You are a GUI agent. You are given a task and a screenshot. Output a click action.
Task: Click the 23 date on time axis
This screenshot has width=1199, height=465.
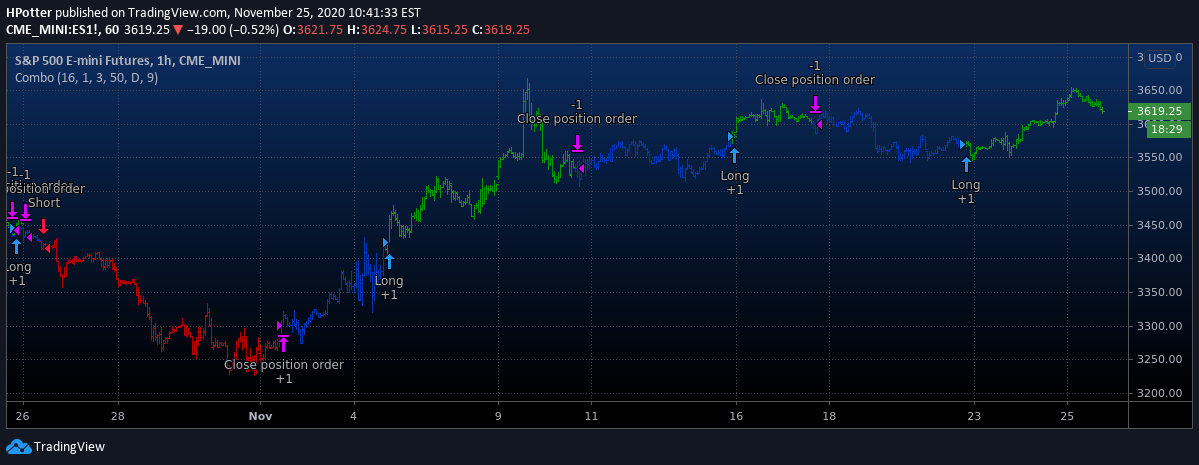tap(973, 416)
